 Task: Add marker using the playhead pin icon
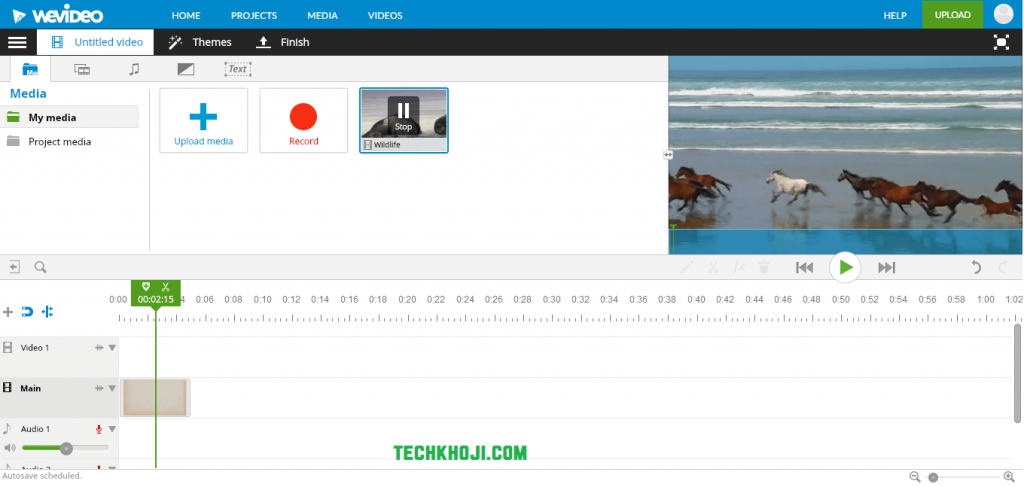pyautogui.click(x=146, y=287)
